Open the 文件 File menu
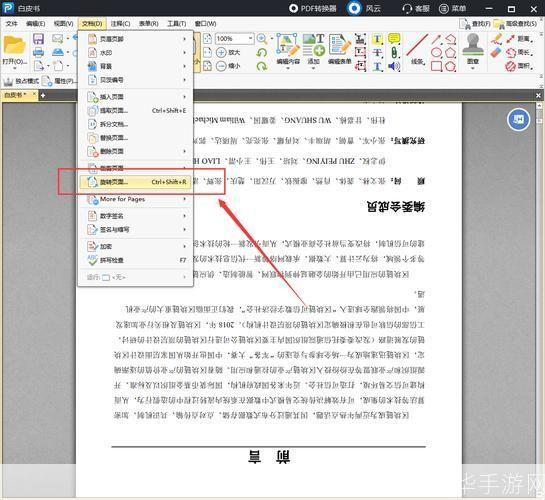Viewport: 545px width, 500px height. coord(11,24)
